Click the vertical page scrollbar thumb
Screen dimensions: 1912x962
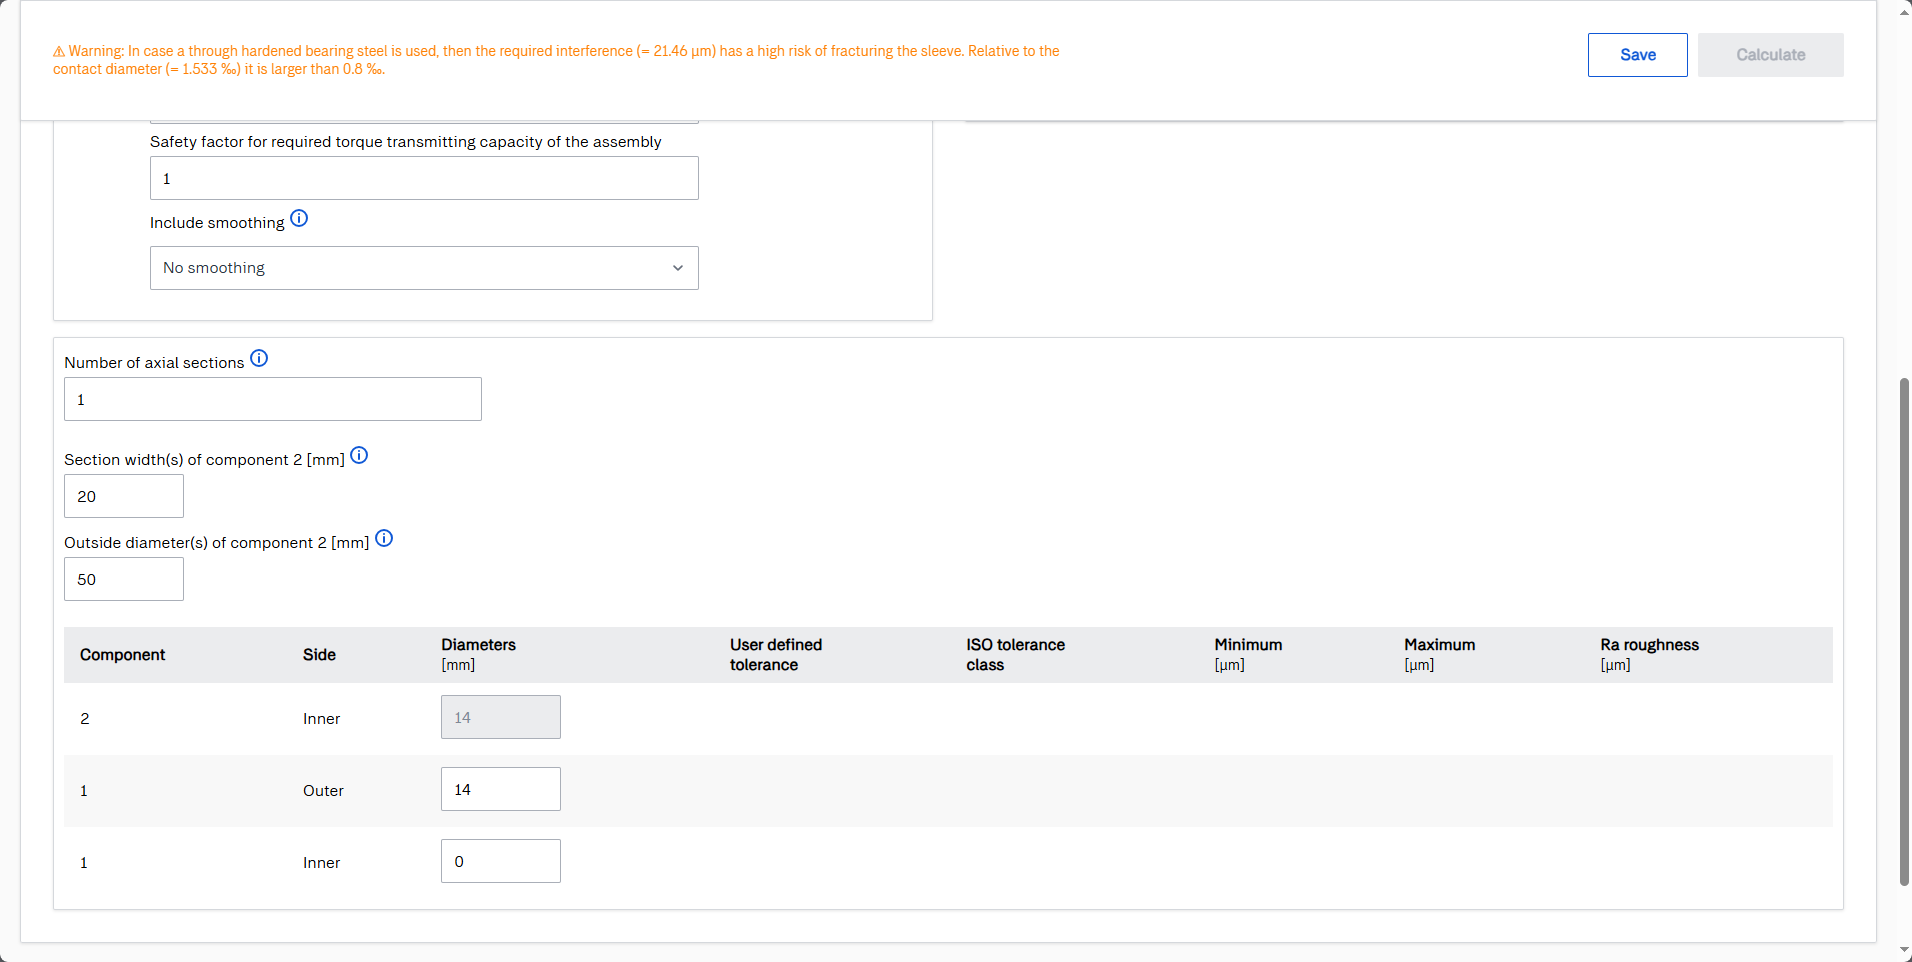[x=1904, y=630]
